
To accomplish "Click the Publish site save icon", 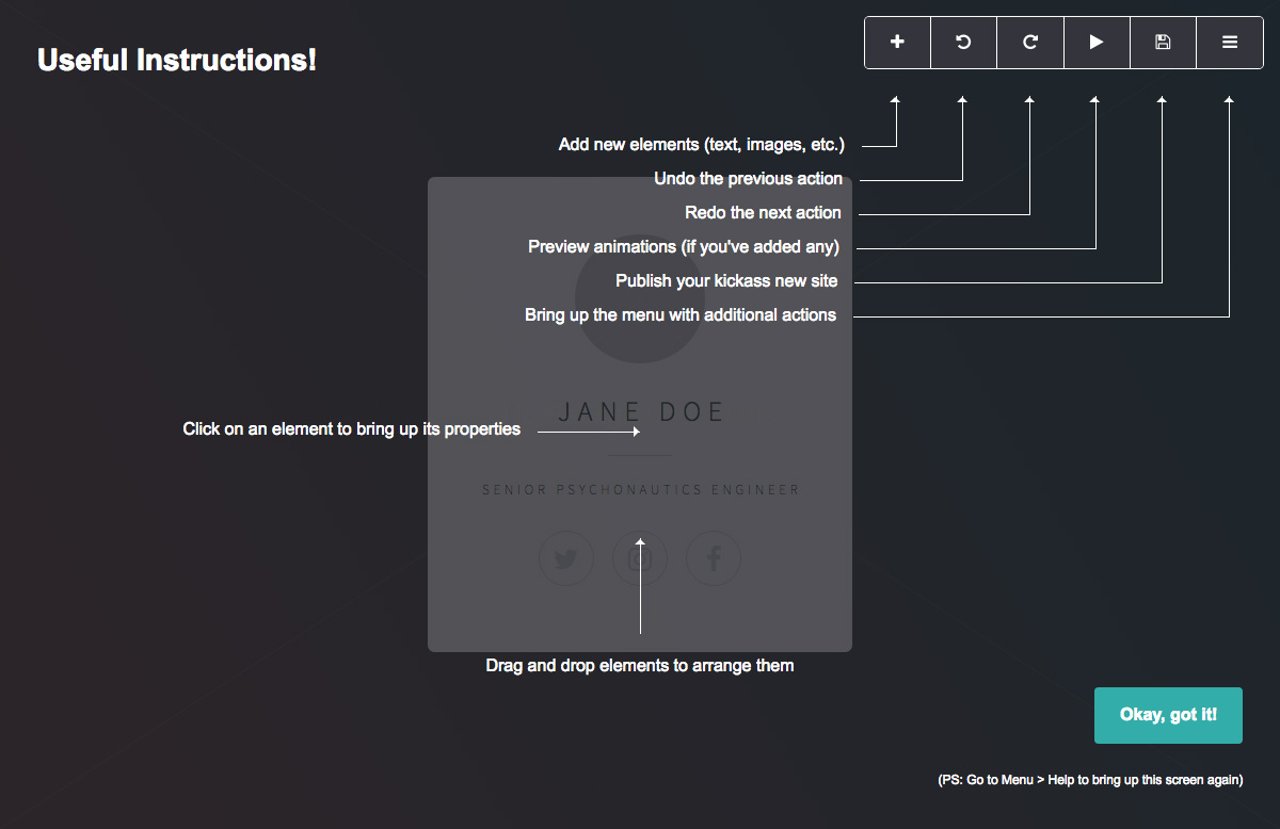I will tap(1163, 42).
